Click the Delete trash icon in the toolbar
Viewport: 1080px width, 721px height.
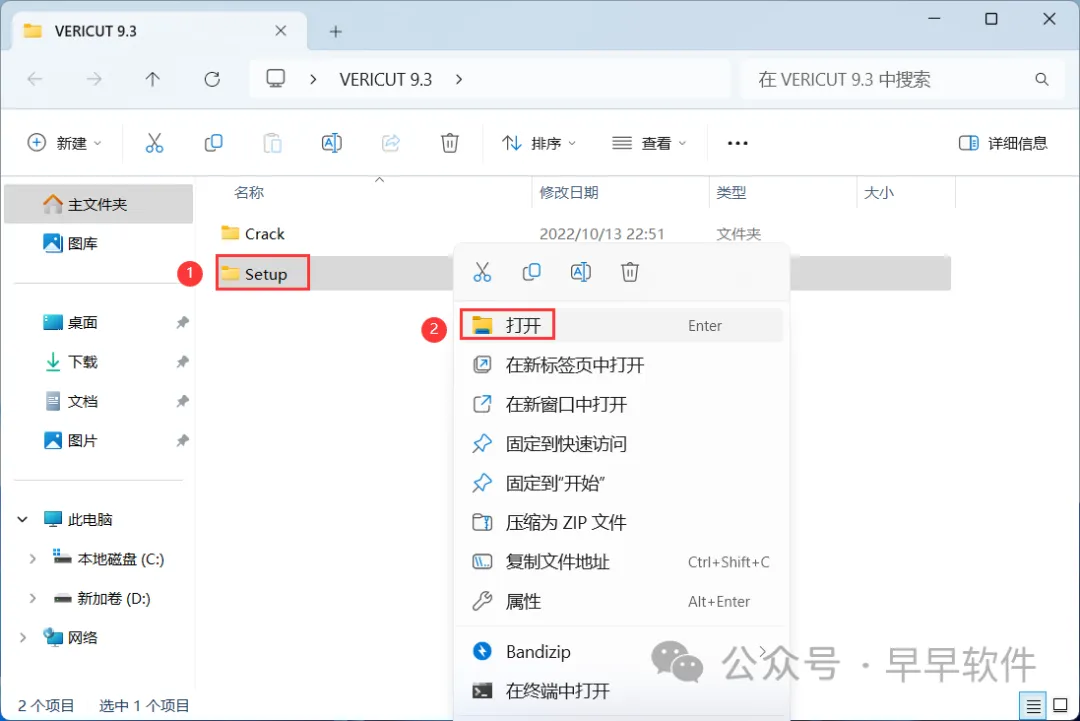[x=450, y=143]
